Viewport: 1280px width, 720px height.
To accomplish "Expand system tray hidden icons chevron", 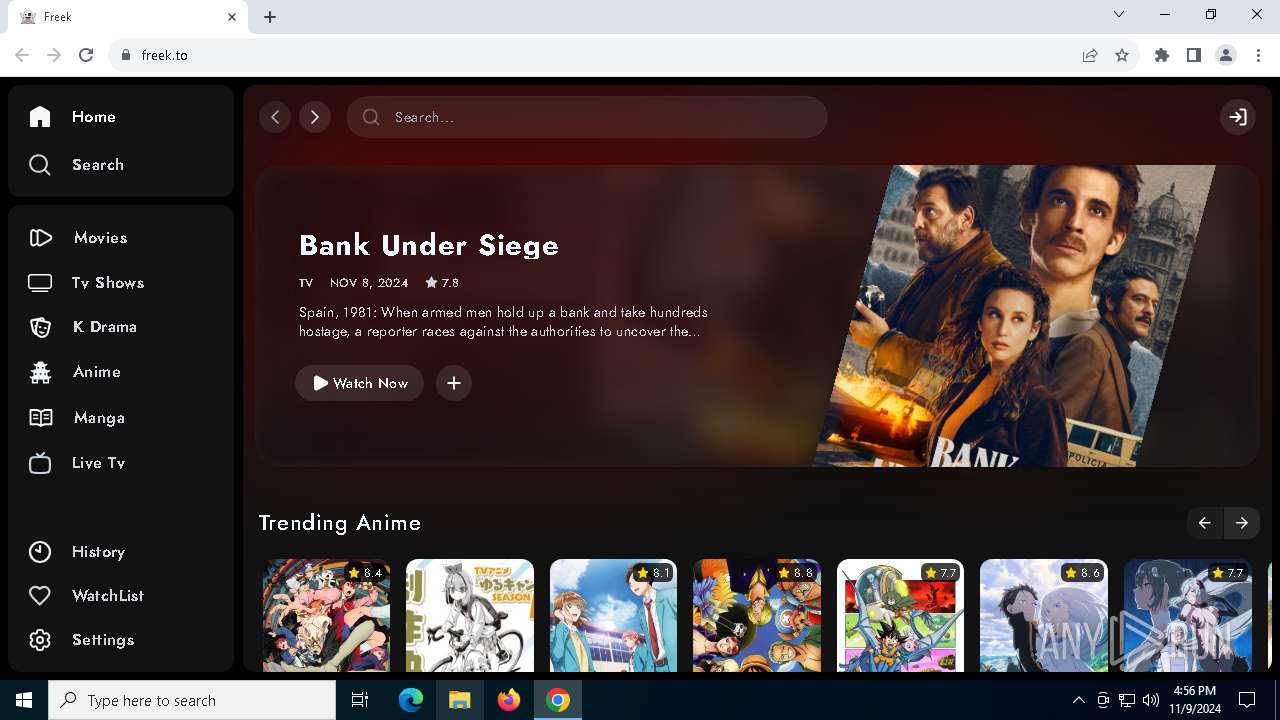I will click(1078, 700).
